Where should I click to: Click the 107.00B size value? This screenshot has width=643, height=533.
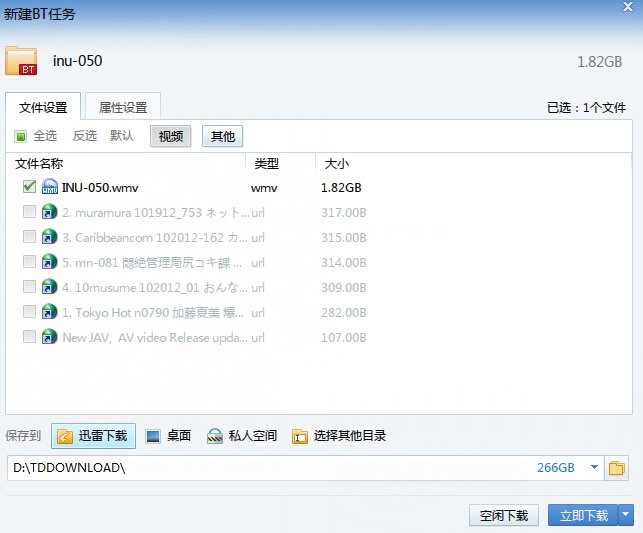coord(344,338)
